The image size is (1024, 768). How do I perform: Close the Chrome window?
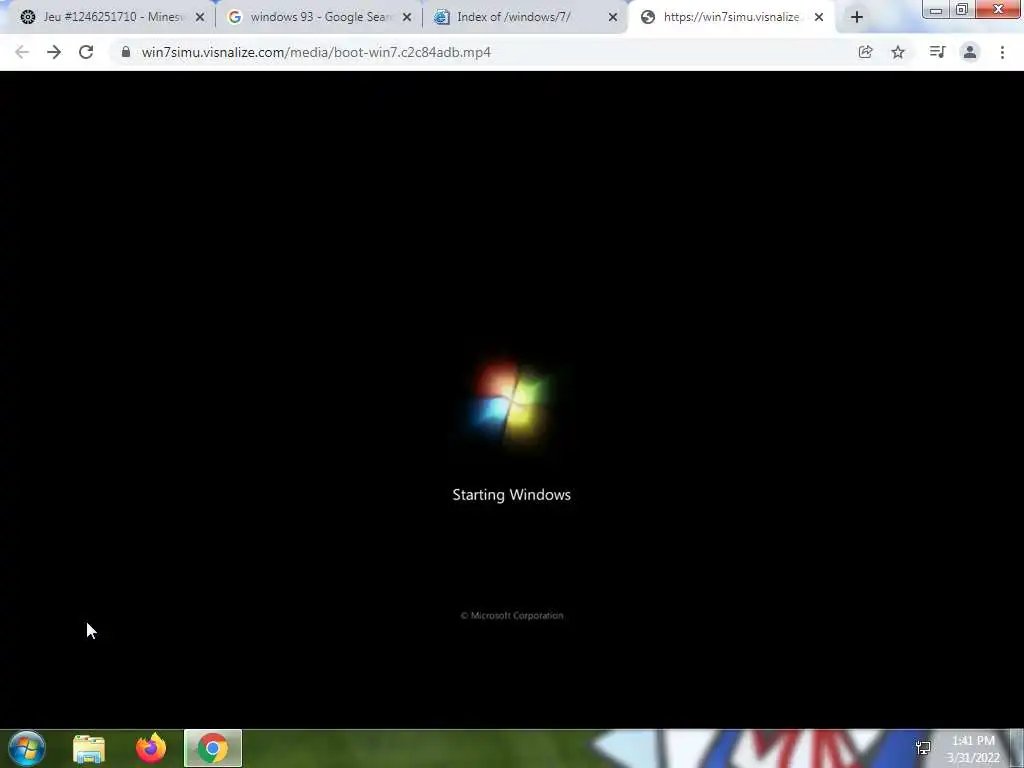[999, 9]
